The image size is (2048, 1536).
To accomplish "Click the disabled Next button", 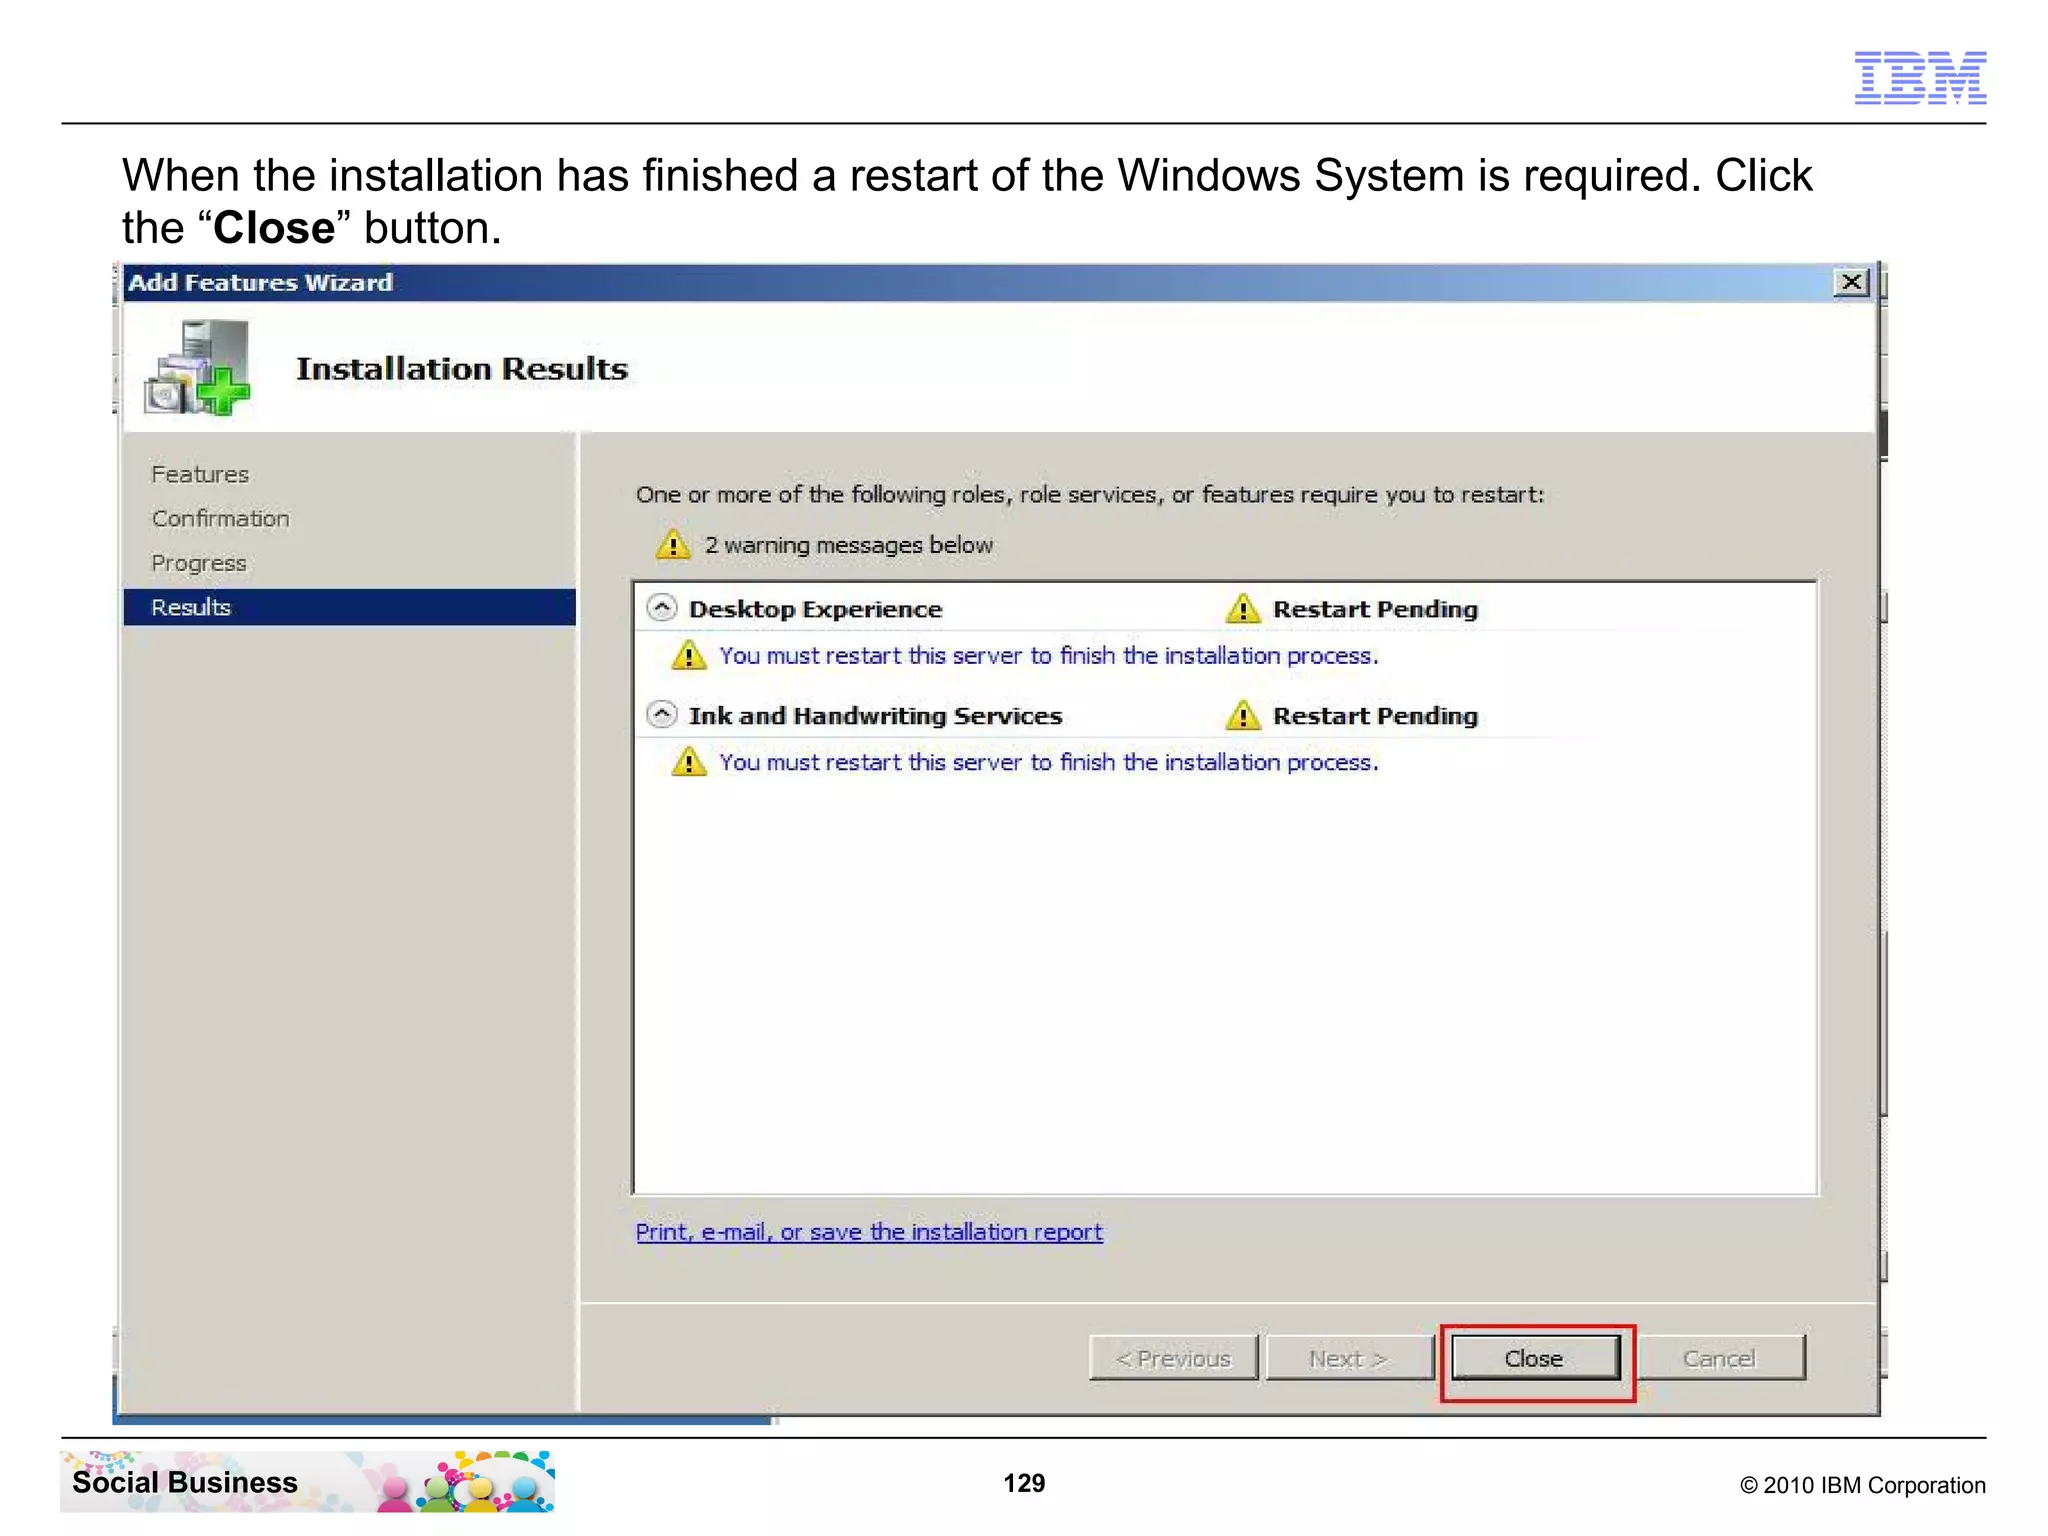I will [1349, 1358].
